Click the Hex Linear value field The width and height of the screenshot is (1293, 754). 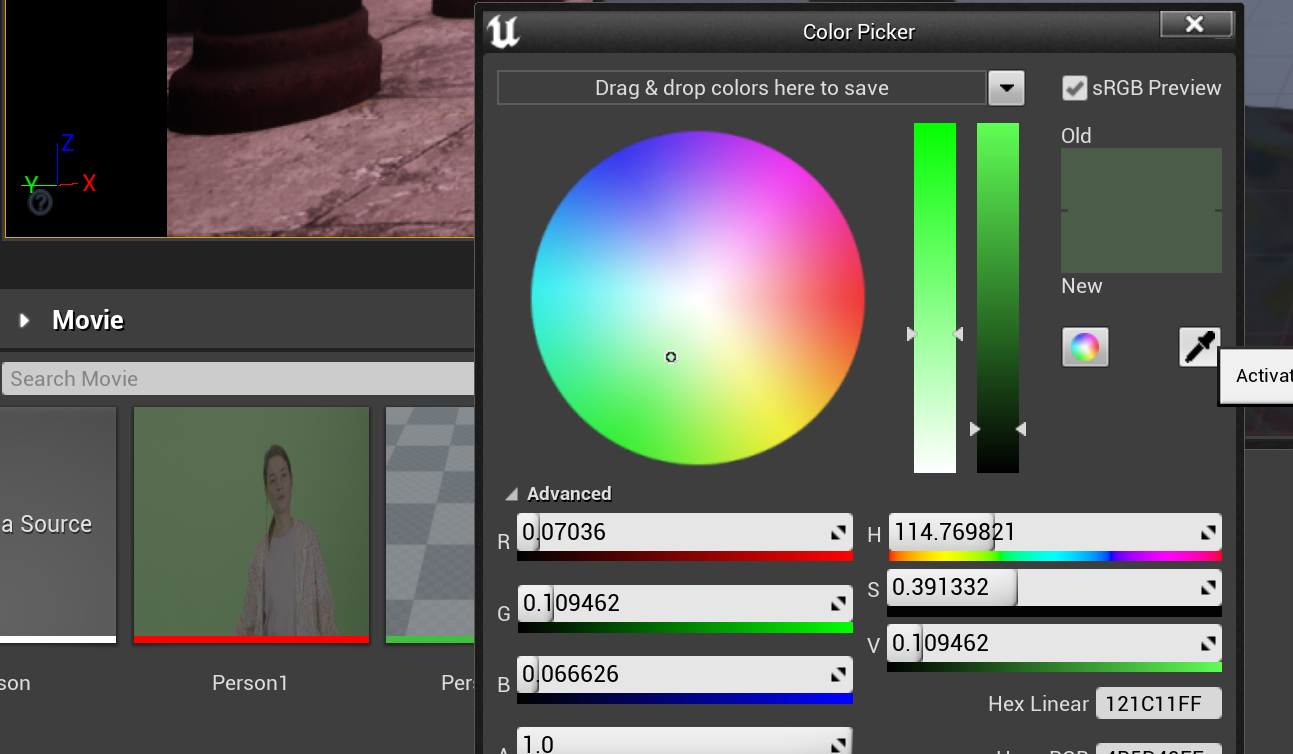(x=1159, y=704)
